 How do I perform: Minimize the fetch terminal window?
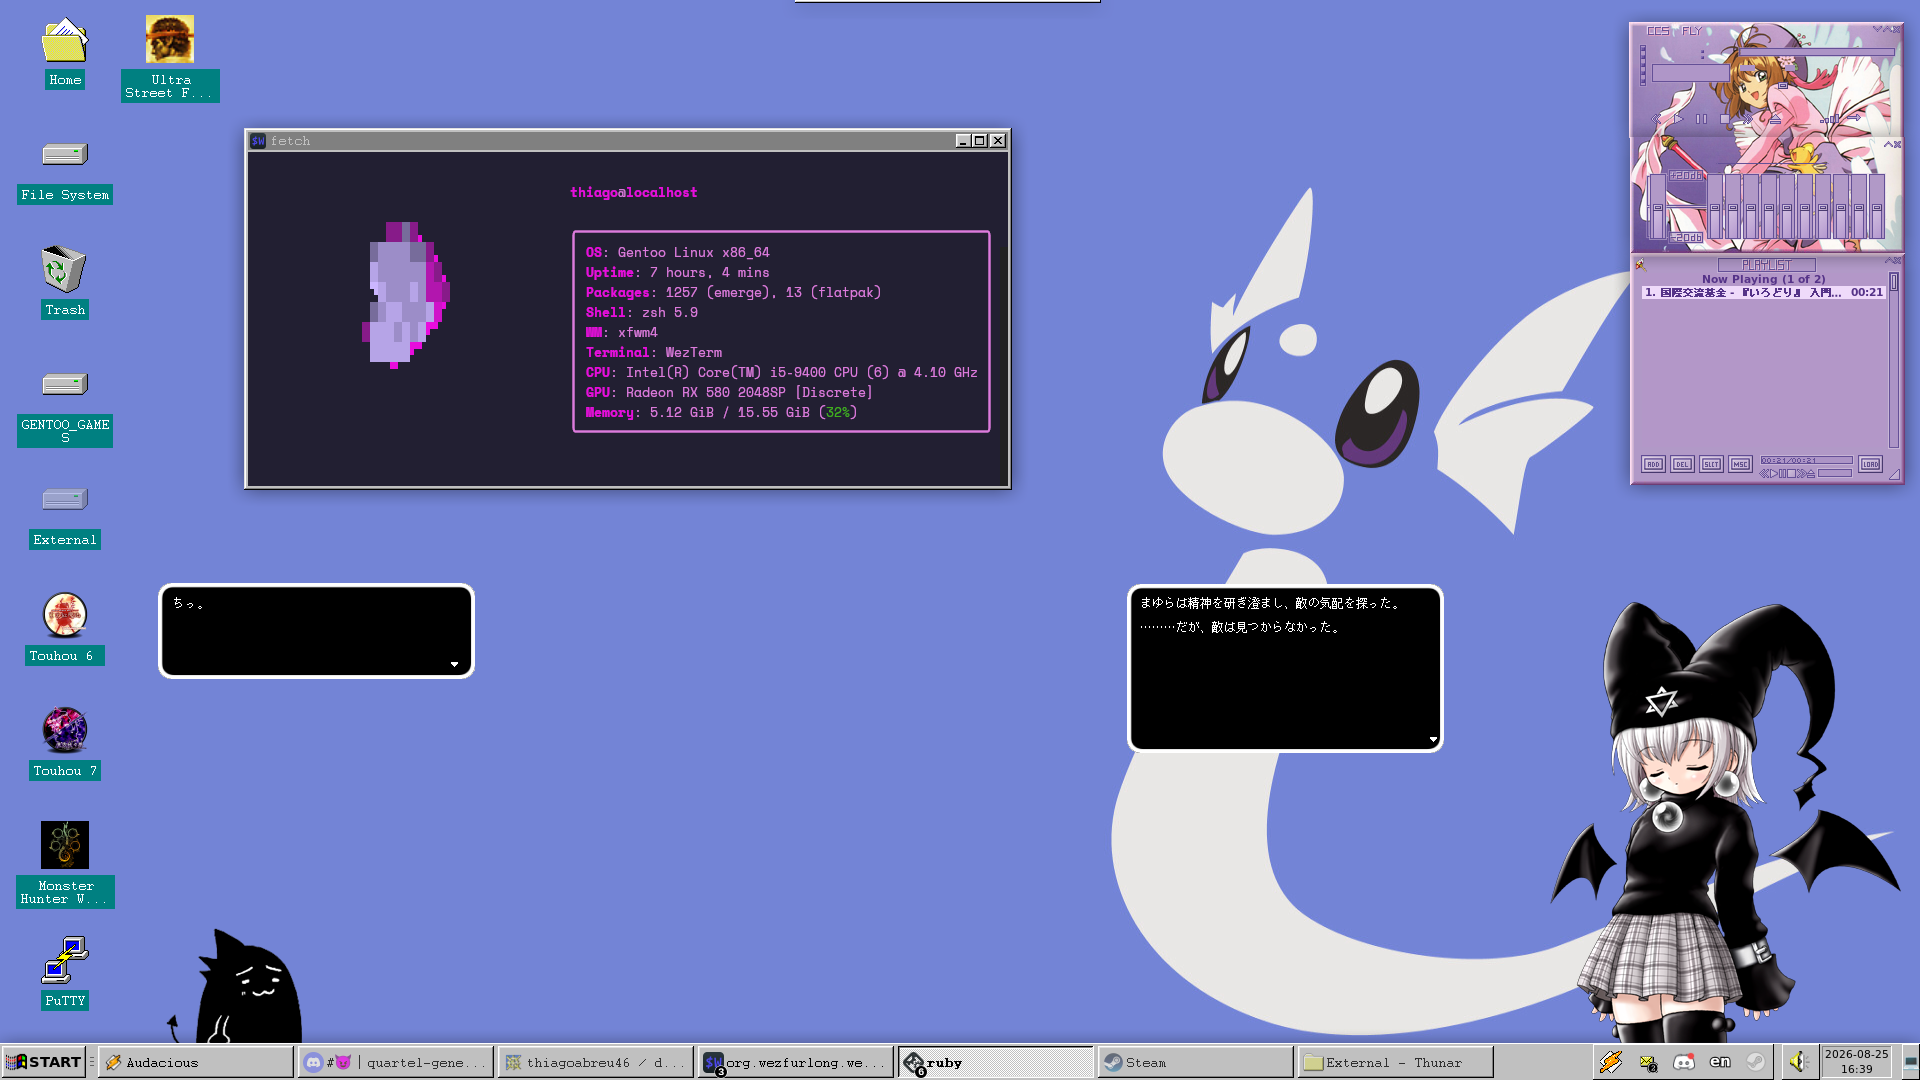pos(963,141)
